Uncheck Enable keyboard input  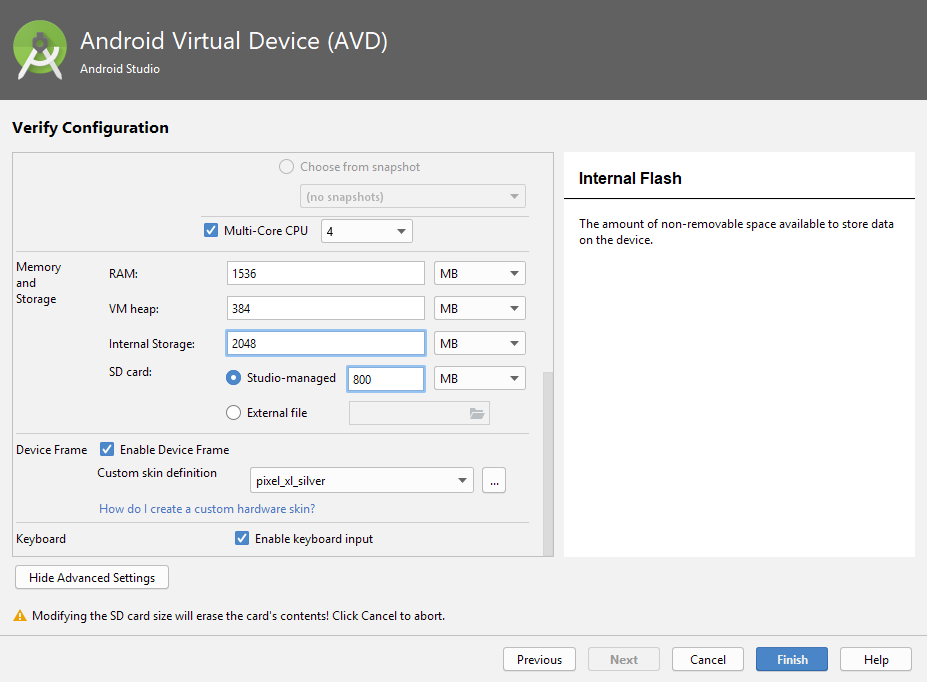click(241, 539)
